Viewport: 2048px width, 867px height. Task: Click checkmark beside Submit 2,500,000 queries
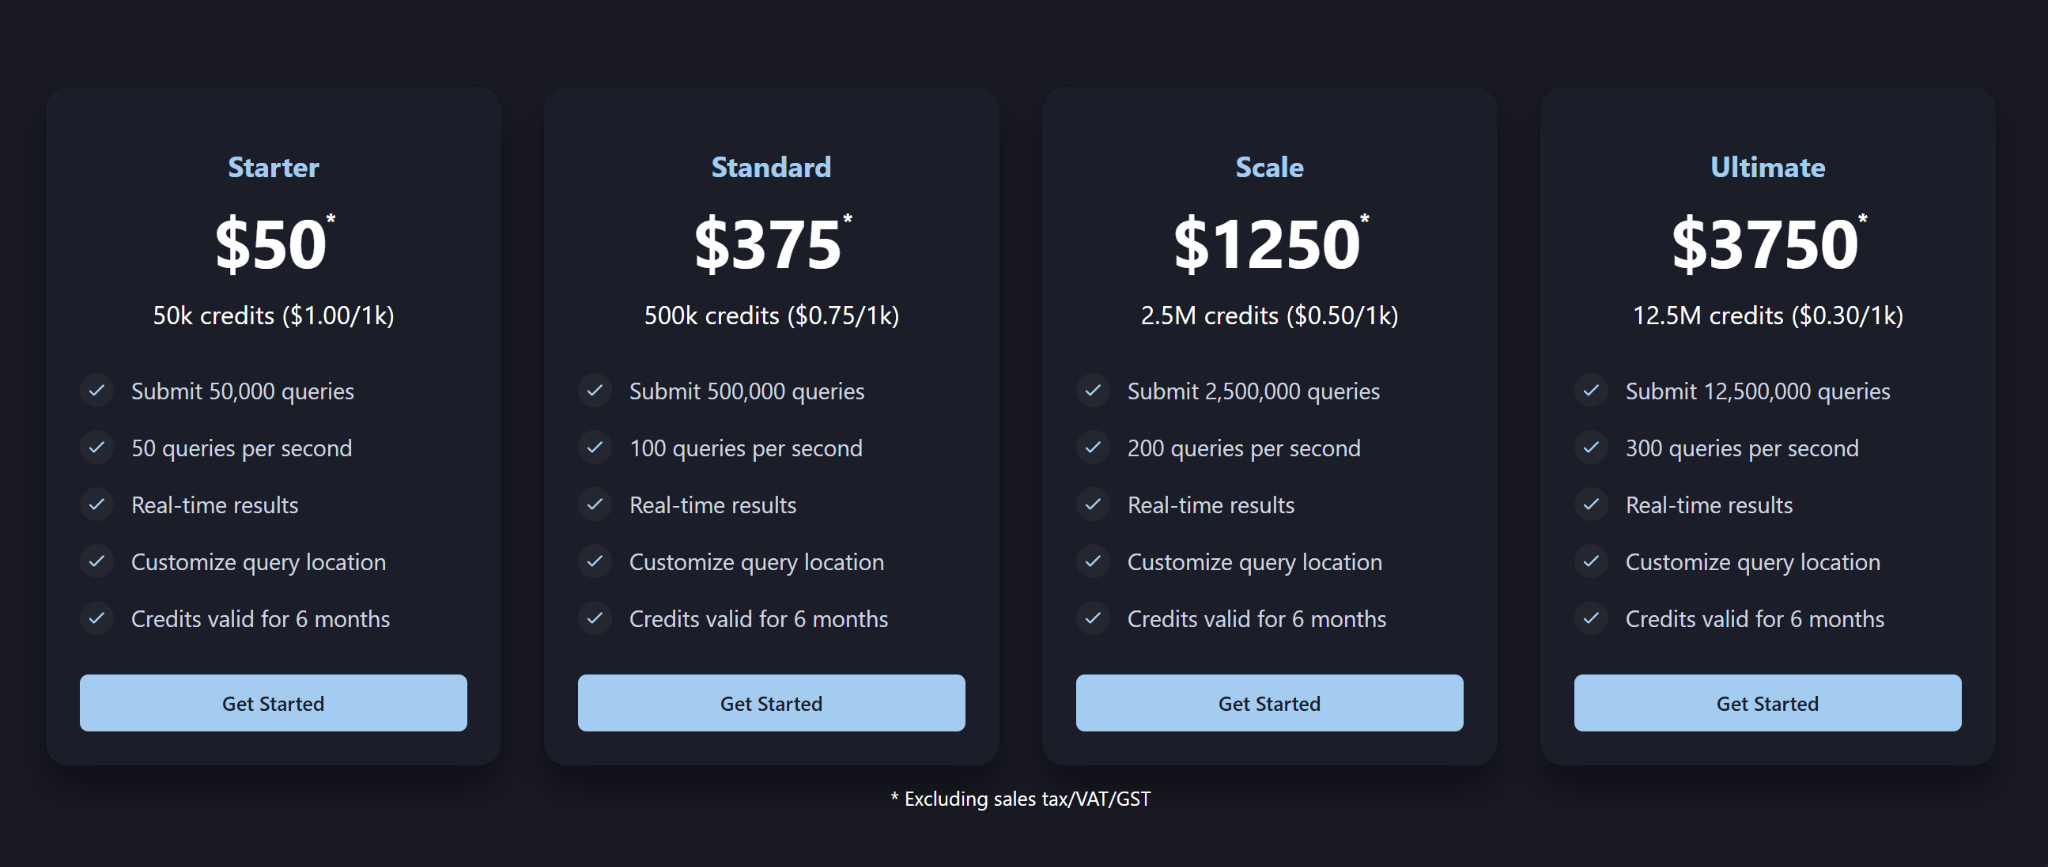pos(1093,390)
